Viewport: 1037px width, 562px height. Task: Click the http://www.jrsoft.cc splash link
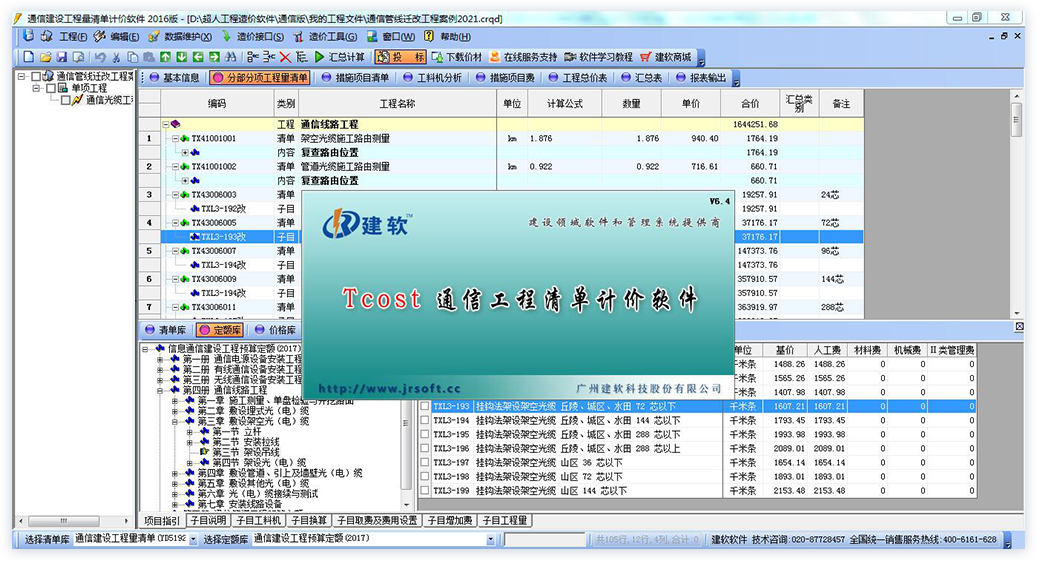point(389,389)
